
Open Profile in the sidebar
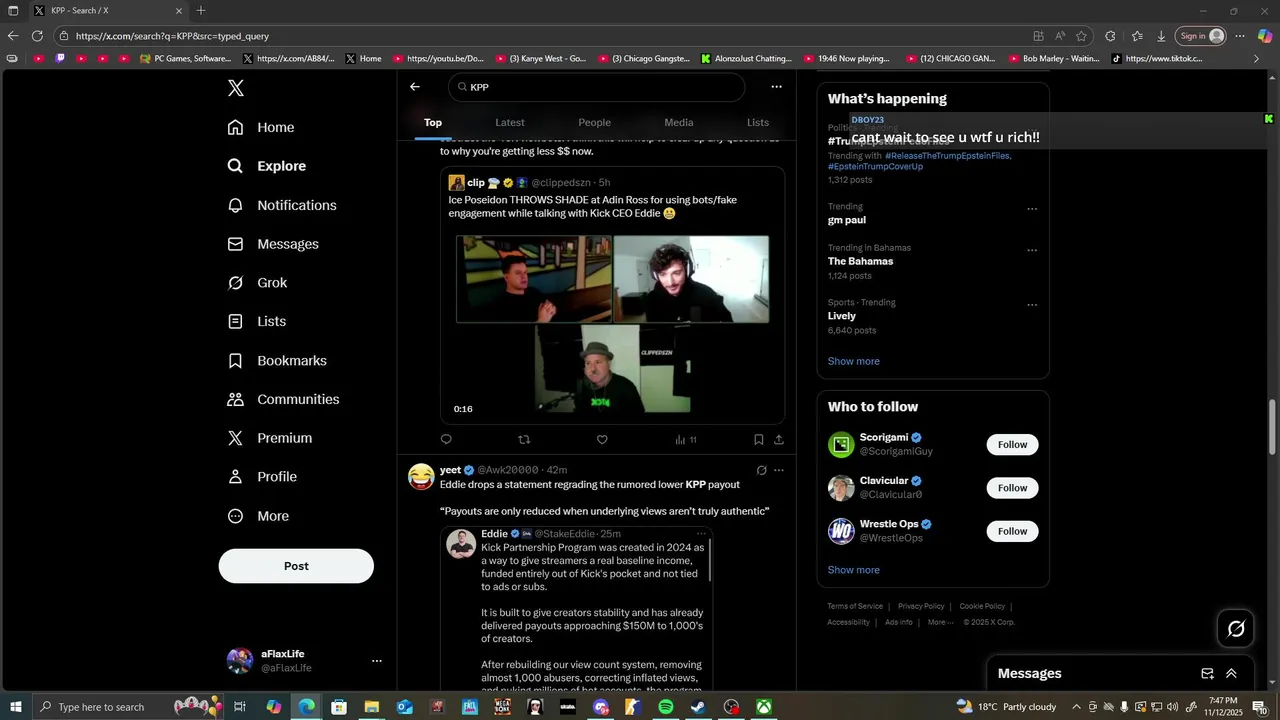coord(262,477)
